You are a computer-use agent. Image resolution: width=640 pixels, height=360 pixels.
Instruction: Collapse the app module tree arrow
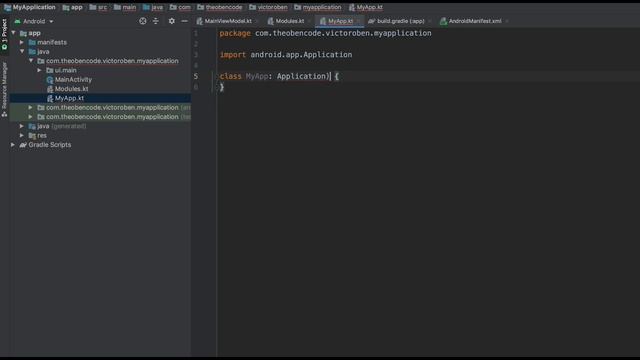13,33
